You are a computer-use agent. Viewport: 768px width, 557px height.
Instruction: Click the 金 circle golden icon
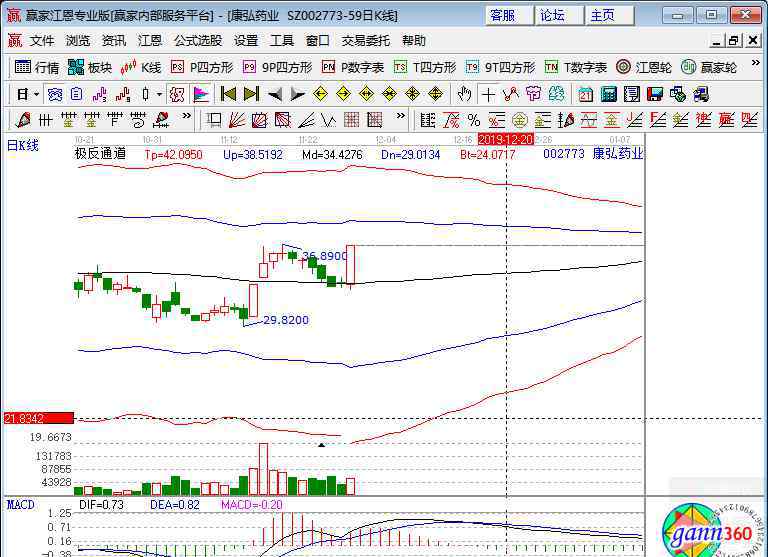tap(520, 120)
